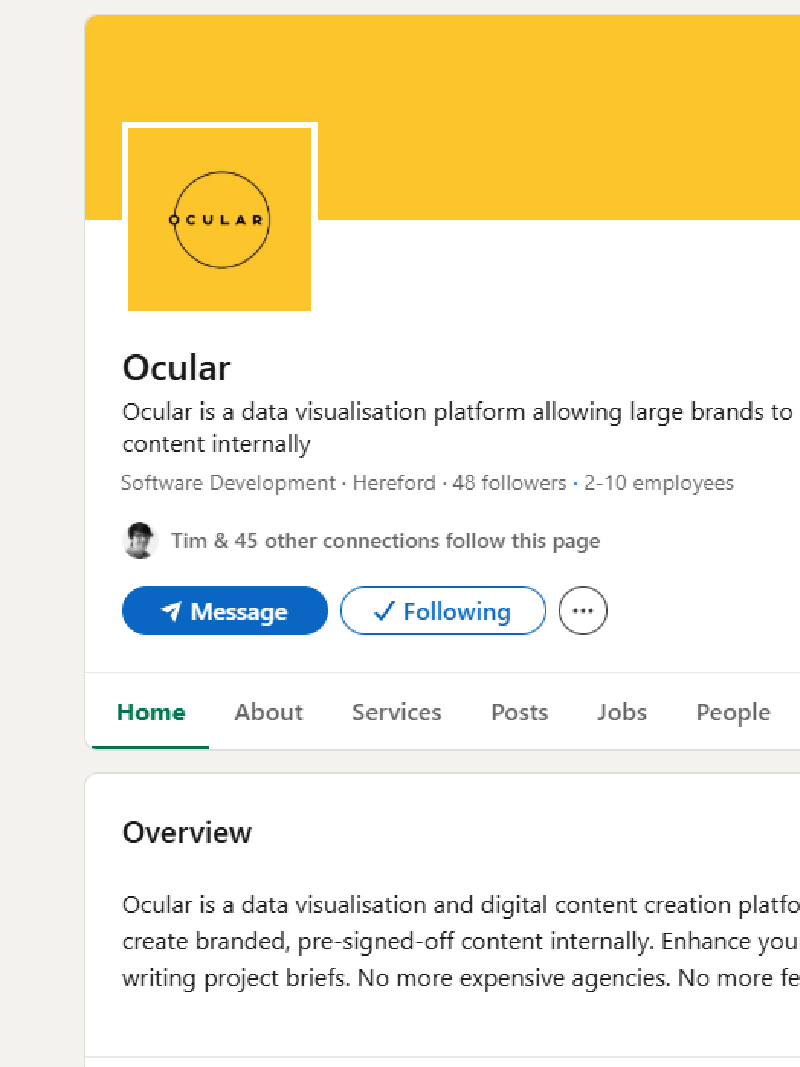Go to the Posts tab
This screenshot has height=1067, width=800.
(x=519, y=712)
